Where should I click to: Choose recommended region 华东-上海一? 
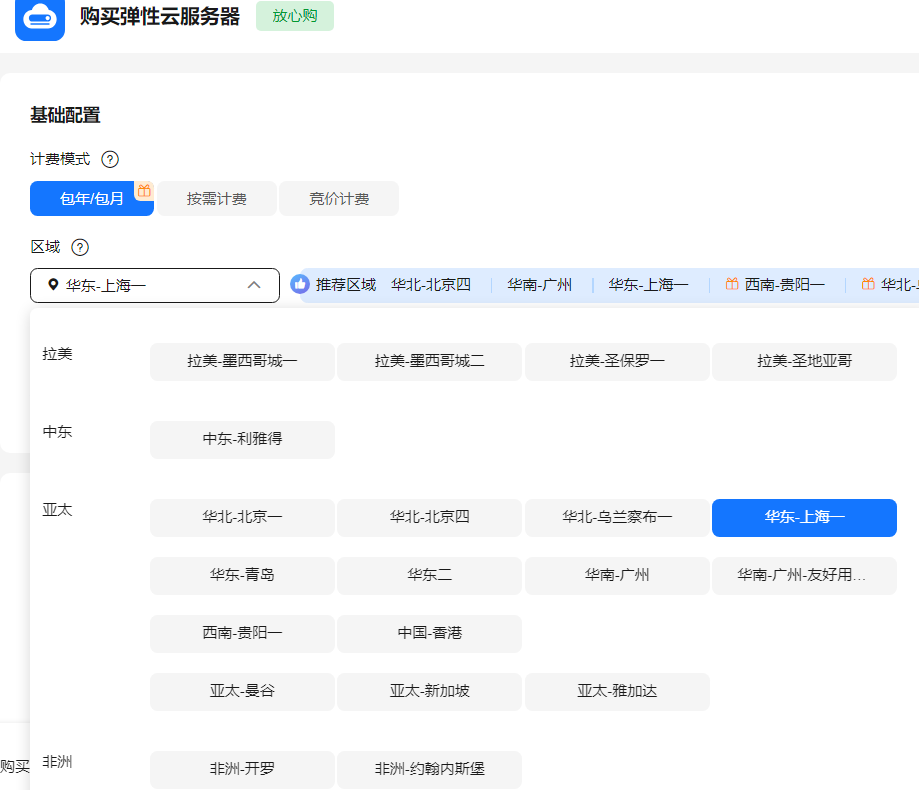648,285
